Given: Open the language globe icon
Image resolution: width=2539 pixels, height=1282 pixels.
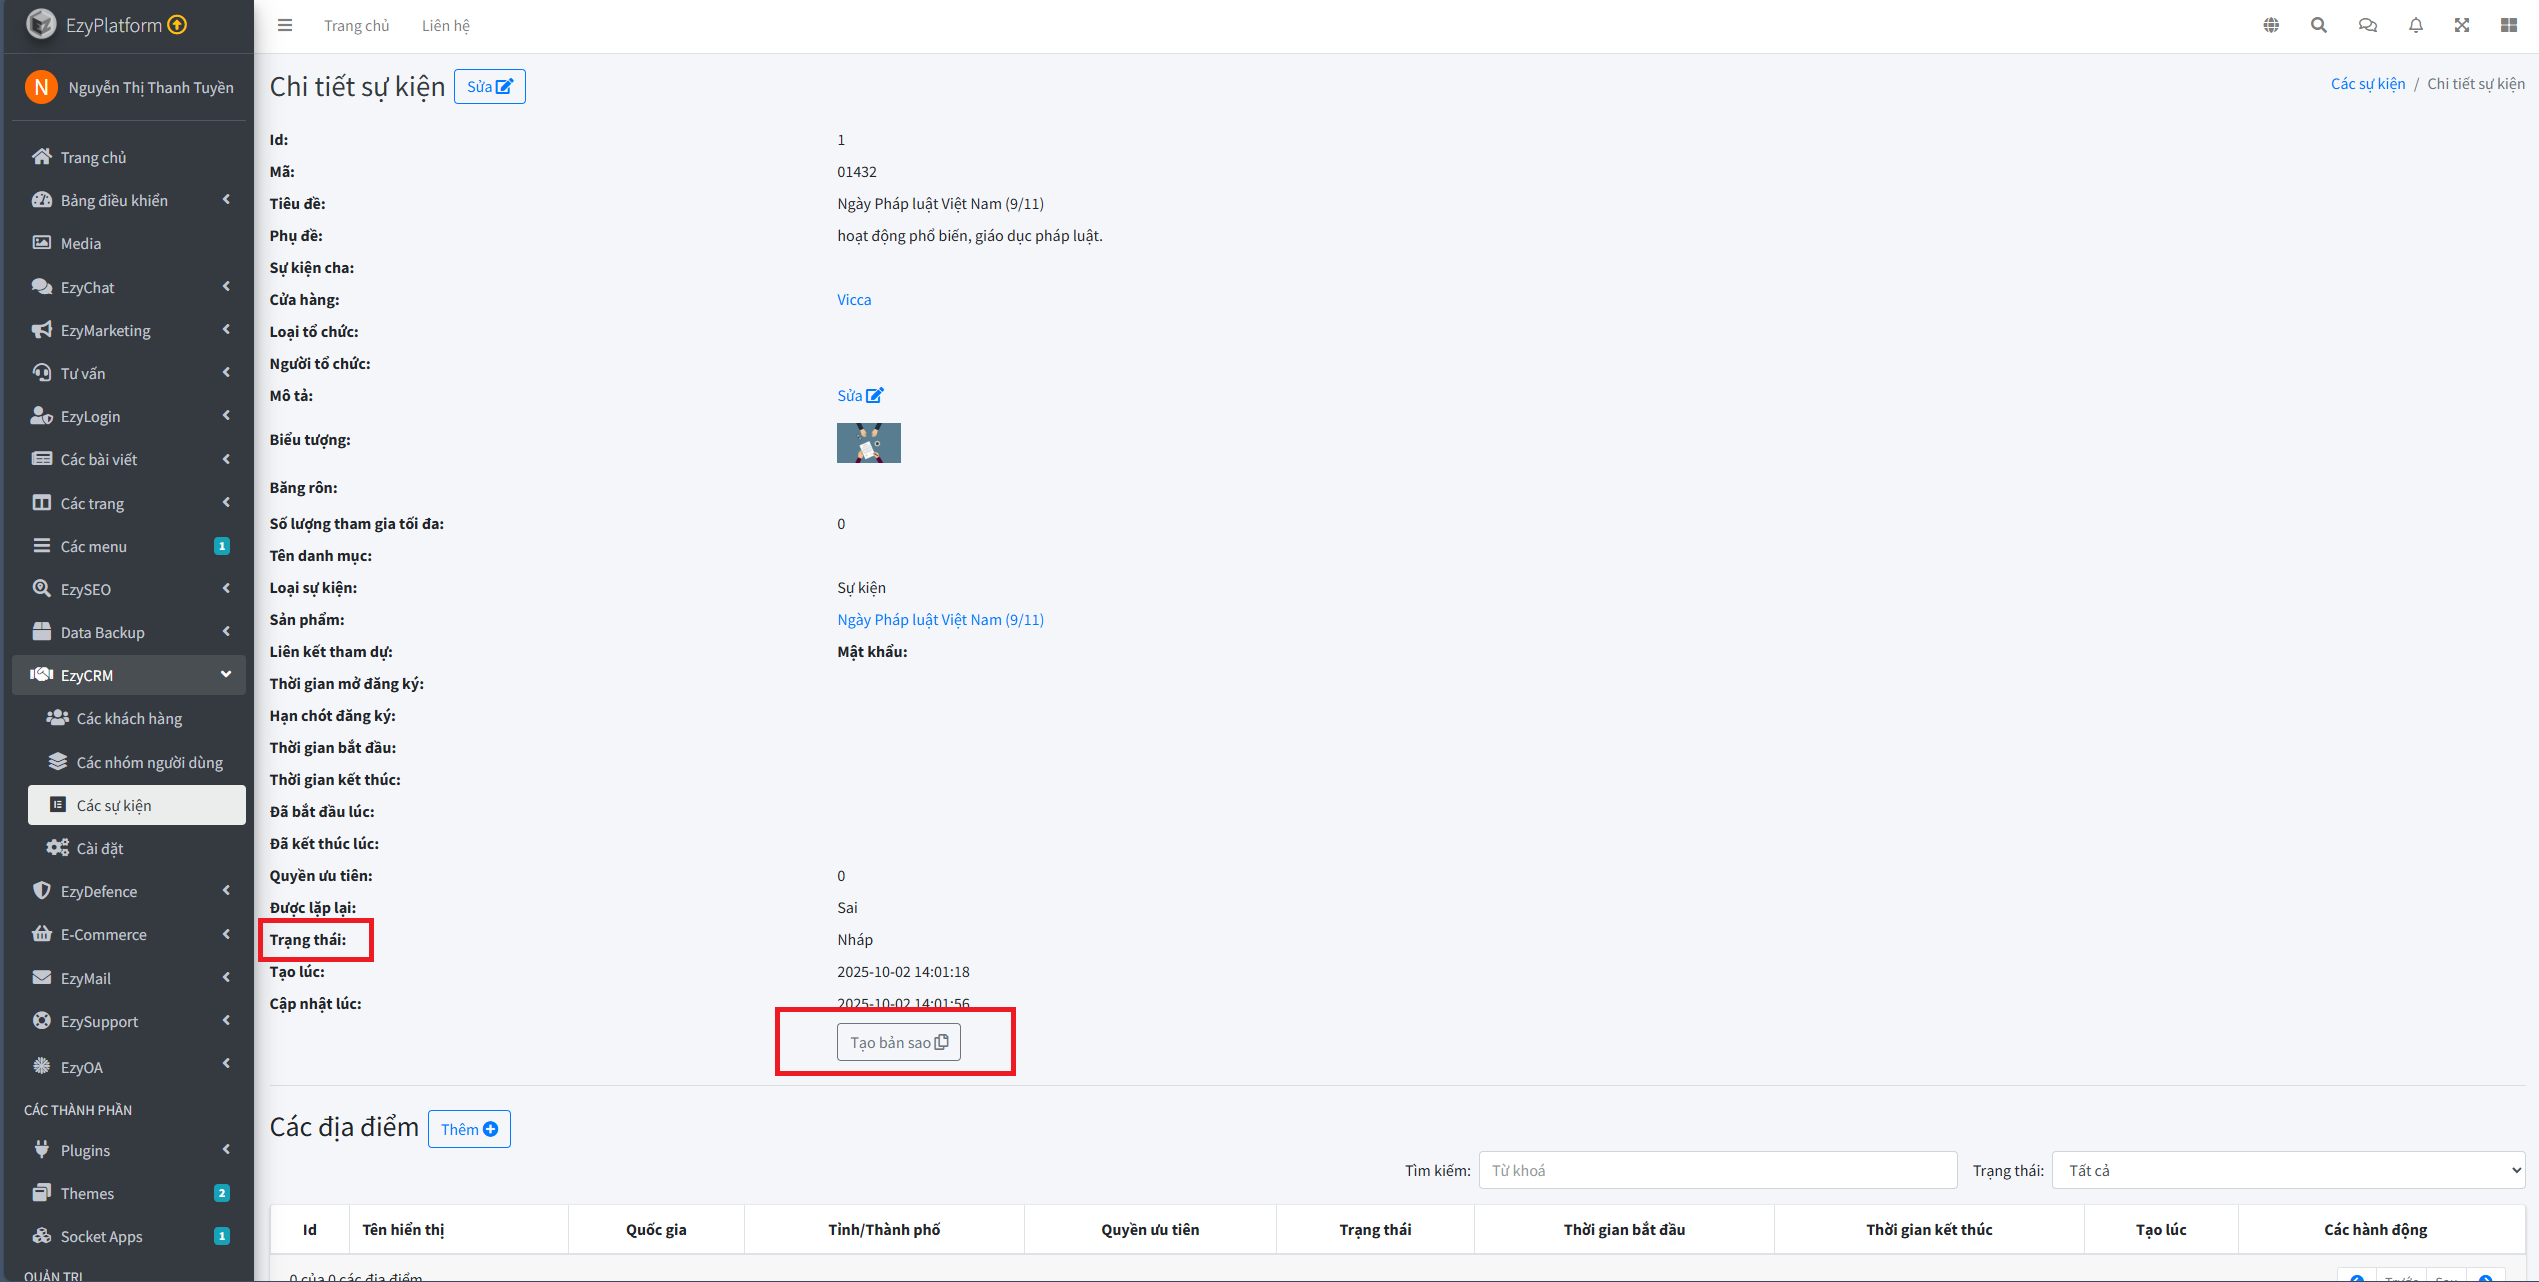Looking at the screenshot, I should [x=2271, y=25].
